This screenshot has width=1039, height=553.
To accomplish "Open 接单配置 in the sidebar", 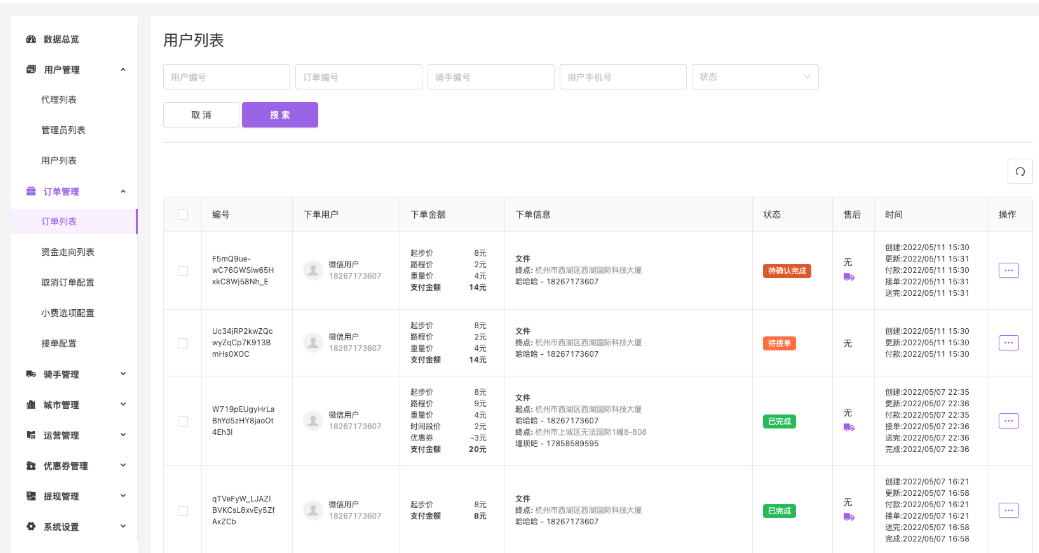I will [59, 344].
